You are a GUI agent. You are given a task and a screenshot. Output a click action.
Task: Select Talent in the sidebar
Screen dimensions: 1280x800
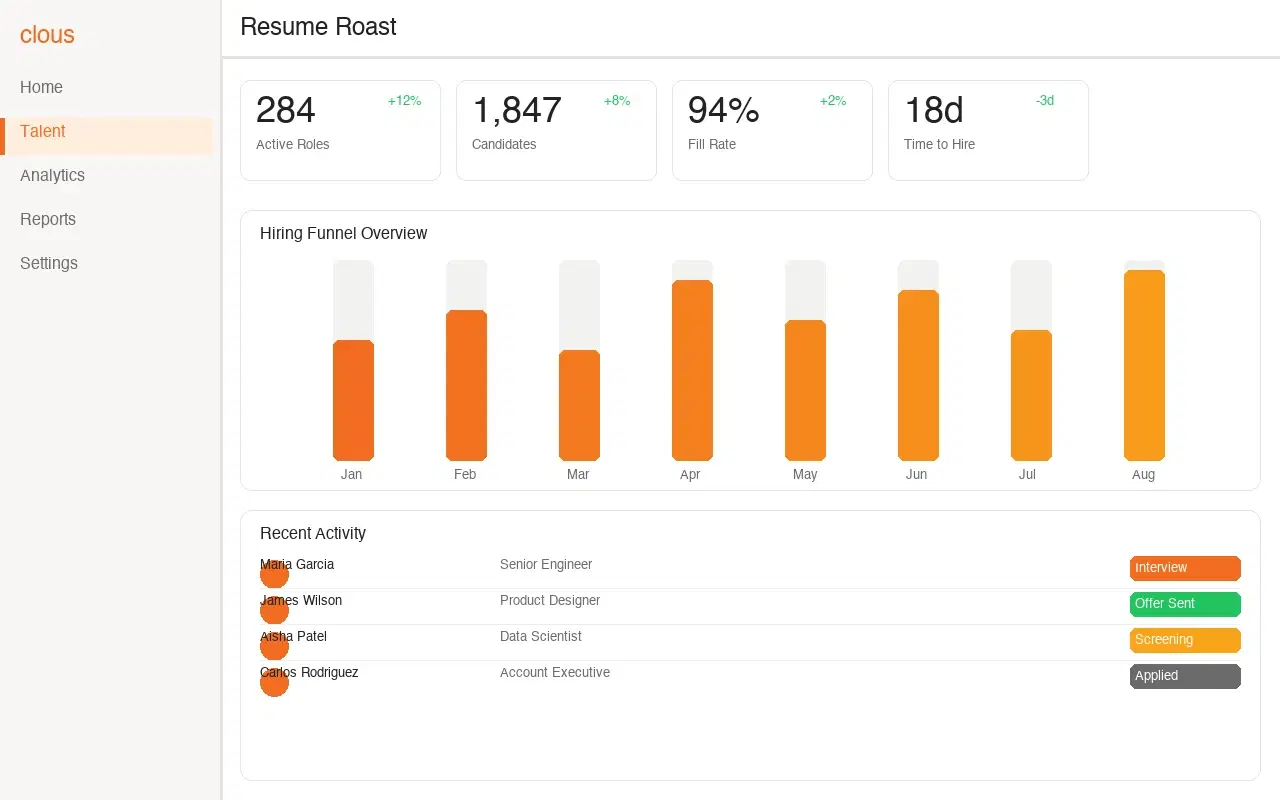(x=43, y=131)
